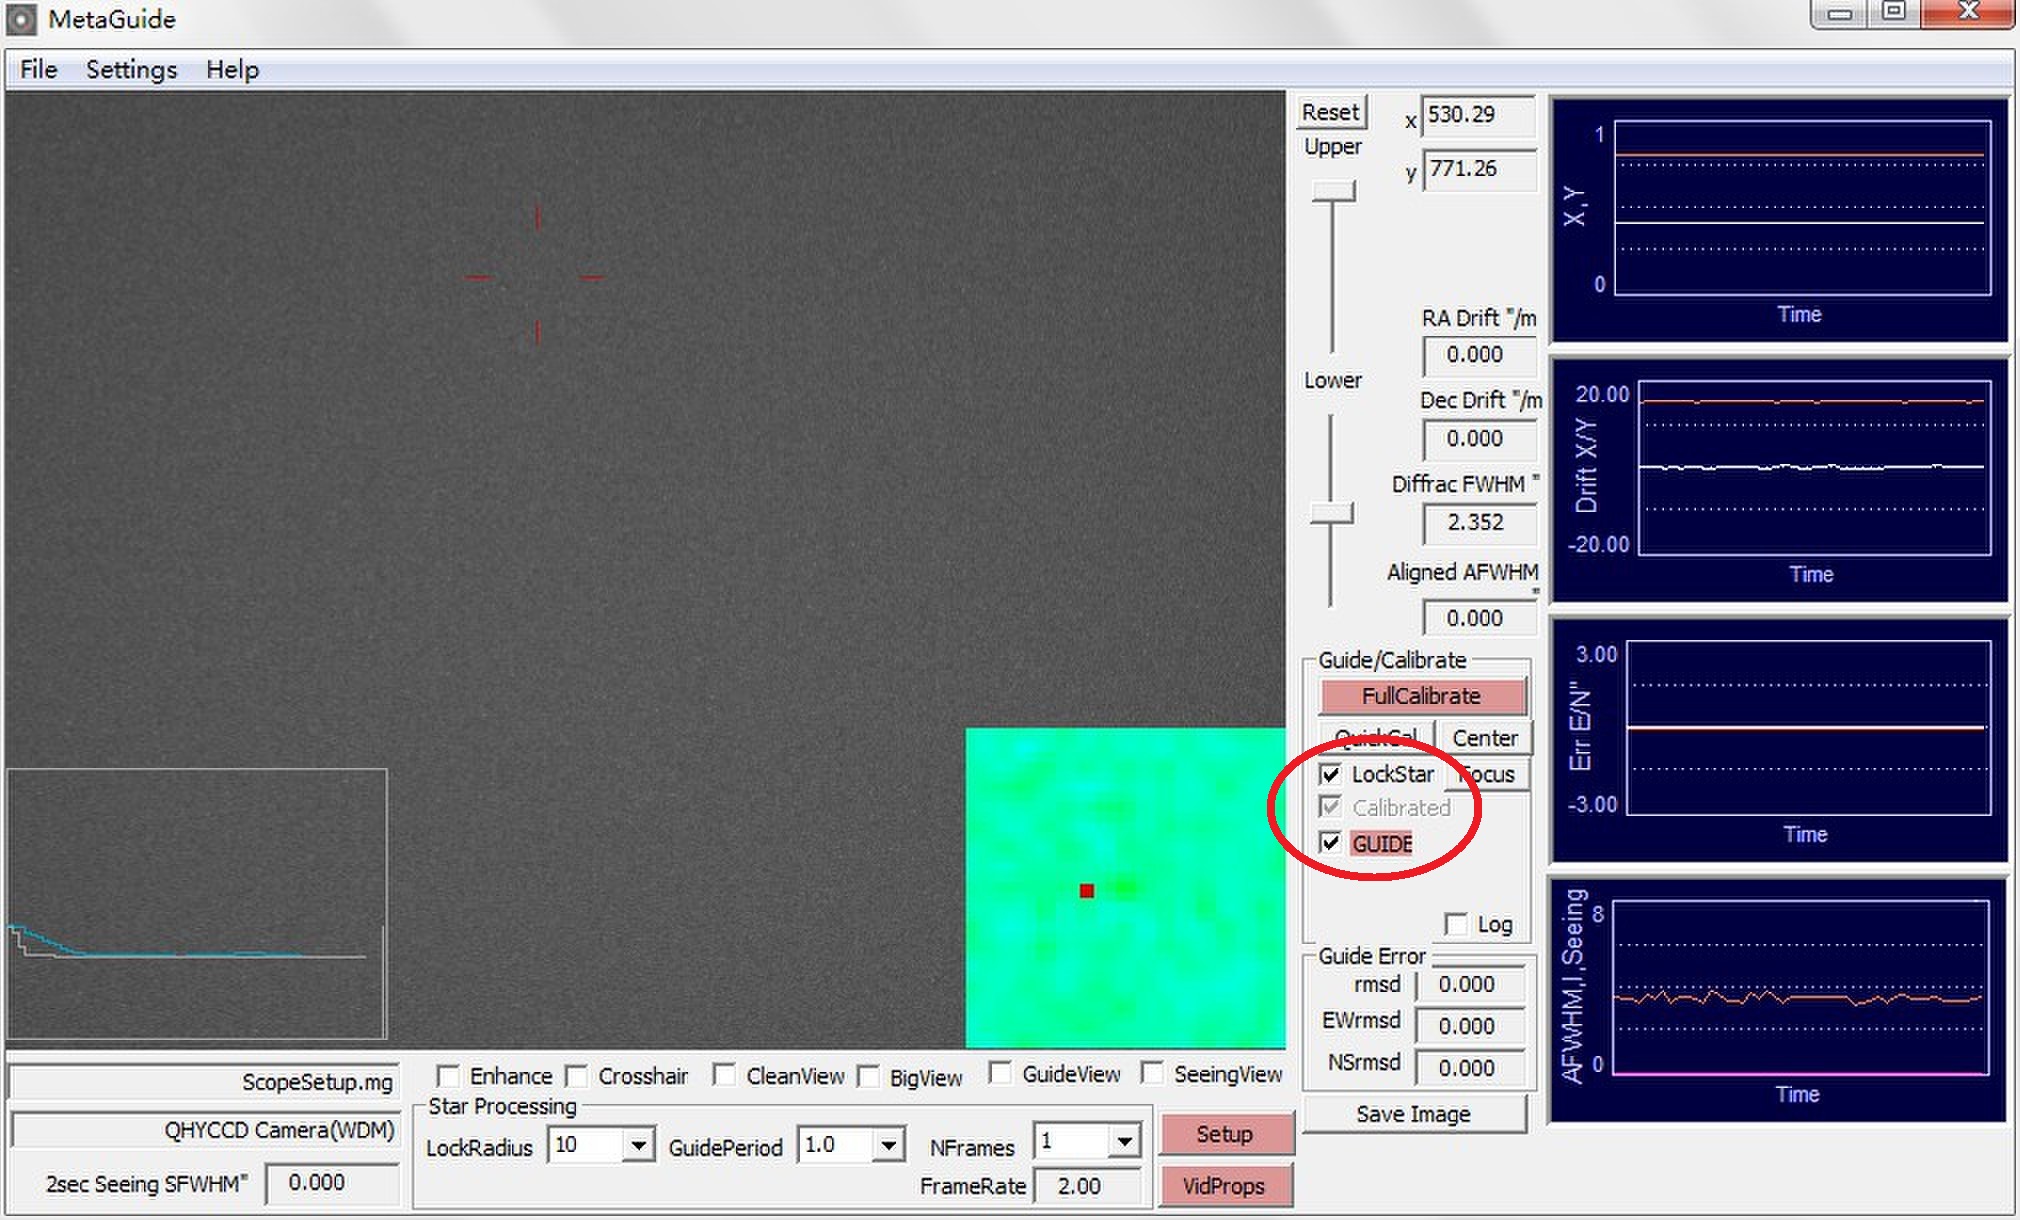
Task: Click the red star centroid marker
Action: point(1087,890)
